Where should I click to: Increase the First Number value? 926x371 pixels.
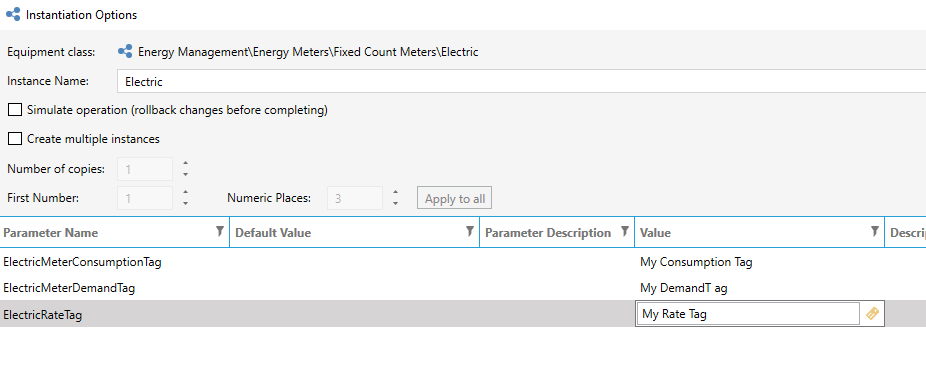click(185, 192)
